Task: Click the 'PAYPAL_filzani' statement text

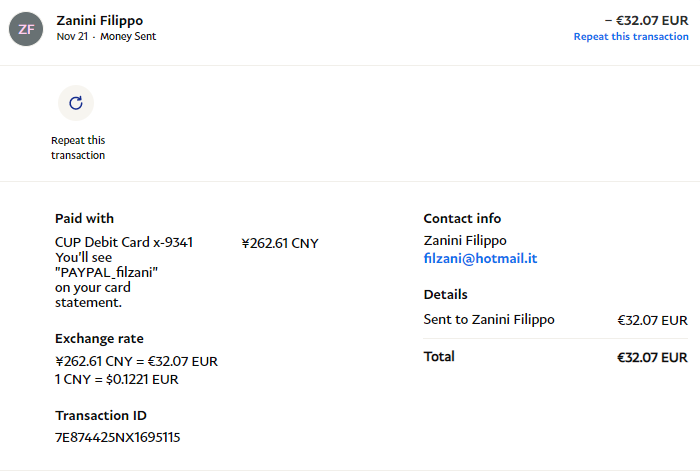Action: pos(108,272)
